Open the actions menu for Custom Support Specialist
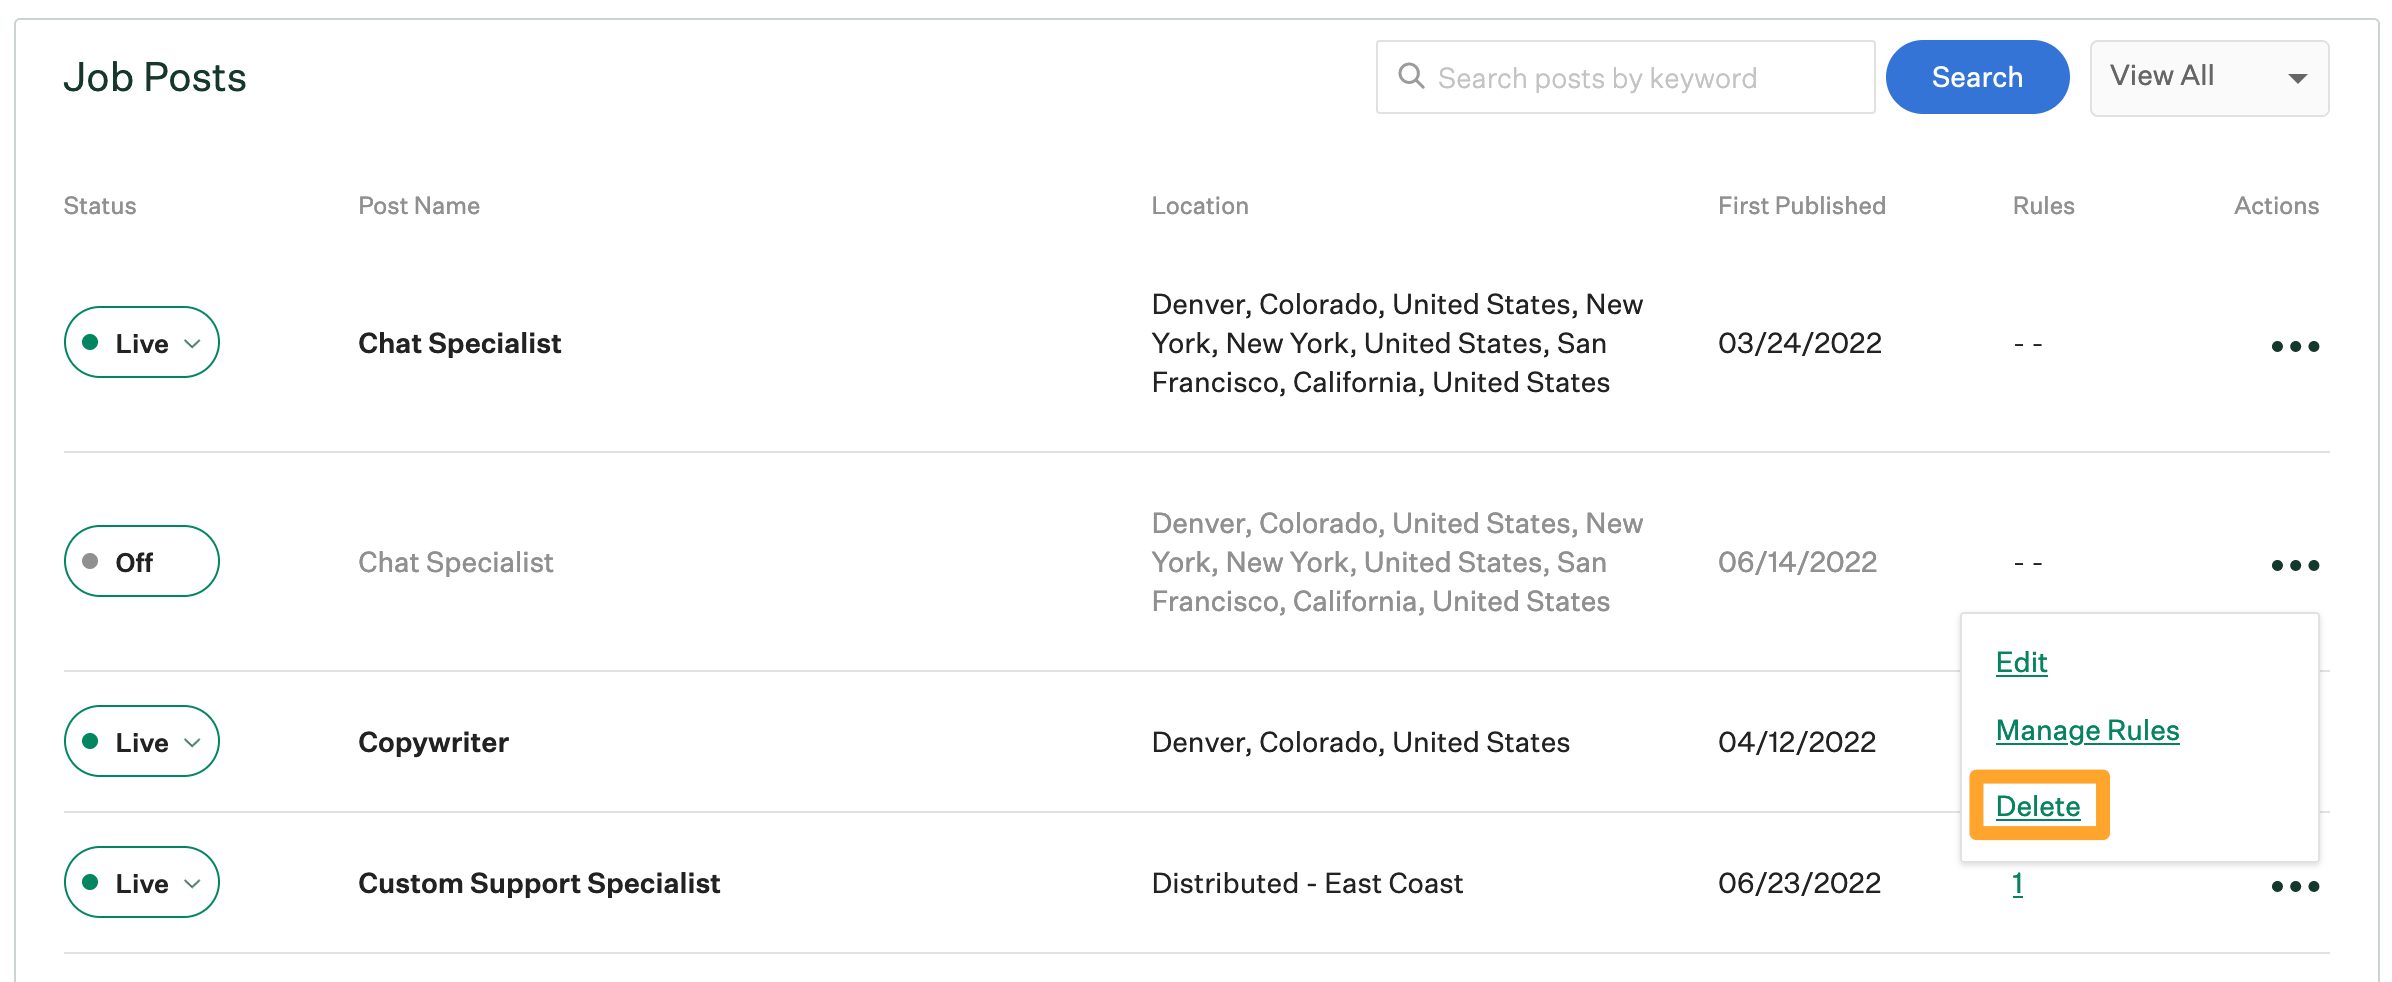The height and width of the screenshot is (982, 2392). [2295, 884]
